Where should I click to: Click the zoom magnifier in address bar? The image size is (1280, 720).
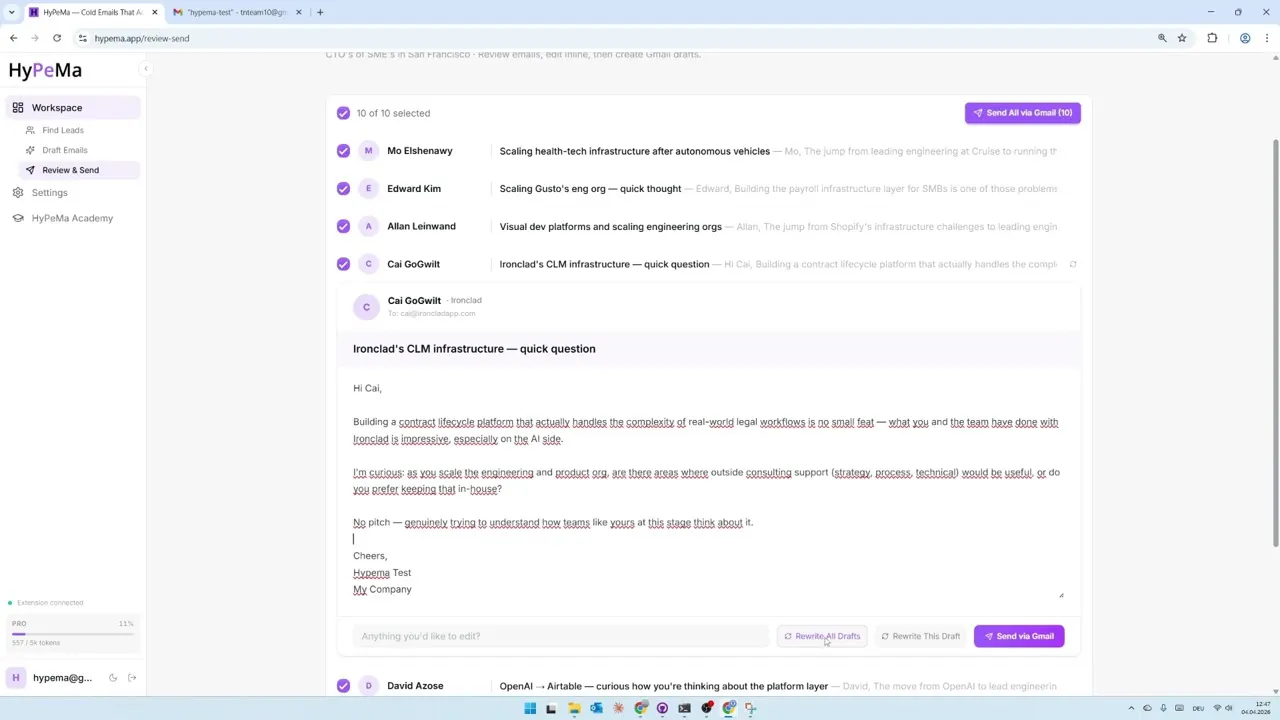pyautogui.click(x=1162, y=38)
